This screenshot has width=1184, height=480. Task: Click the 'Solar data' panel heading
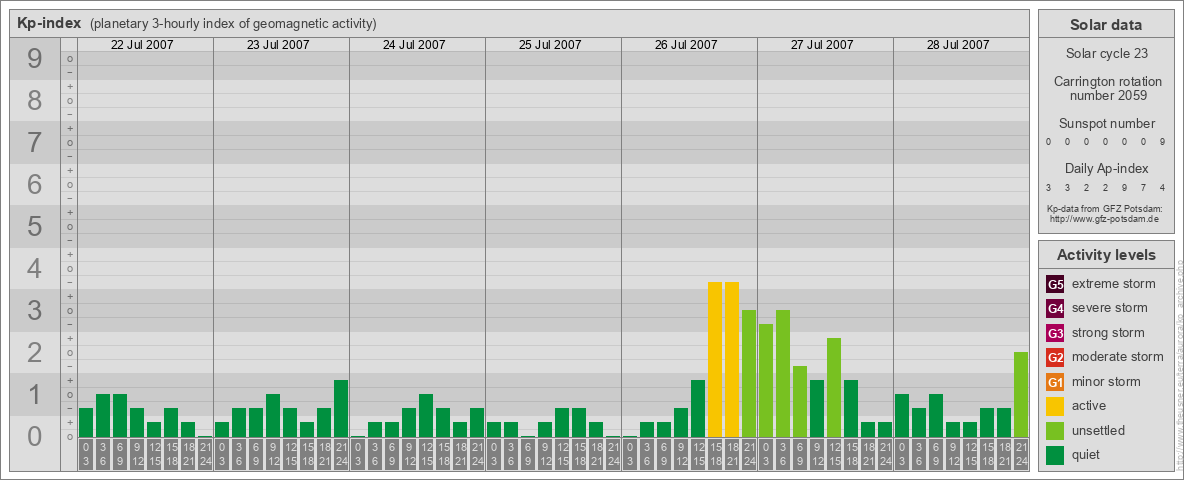pyautogui.click(x=1105, y=25)
